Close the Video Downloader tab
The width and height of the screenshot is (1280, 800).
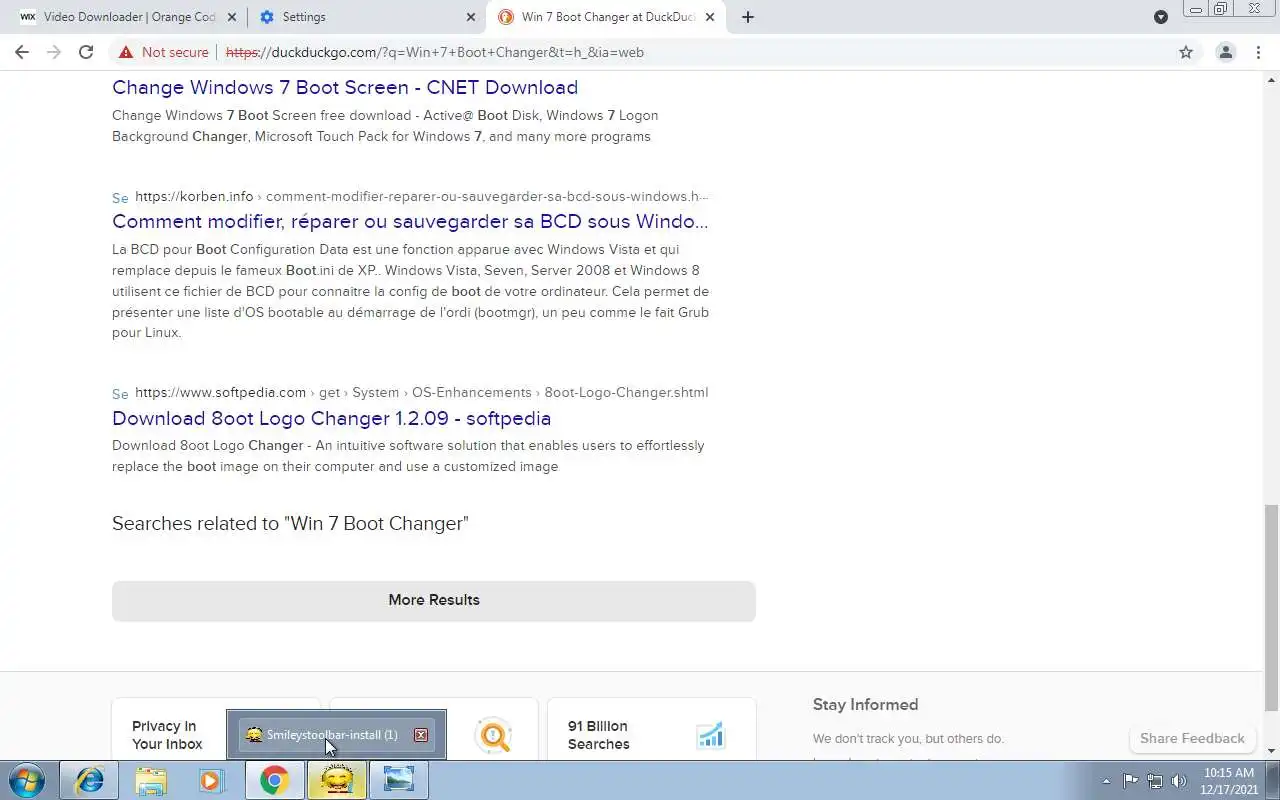[232, 17]
